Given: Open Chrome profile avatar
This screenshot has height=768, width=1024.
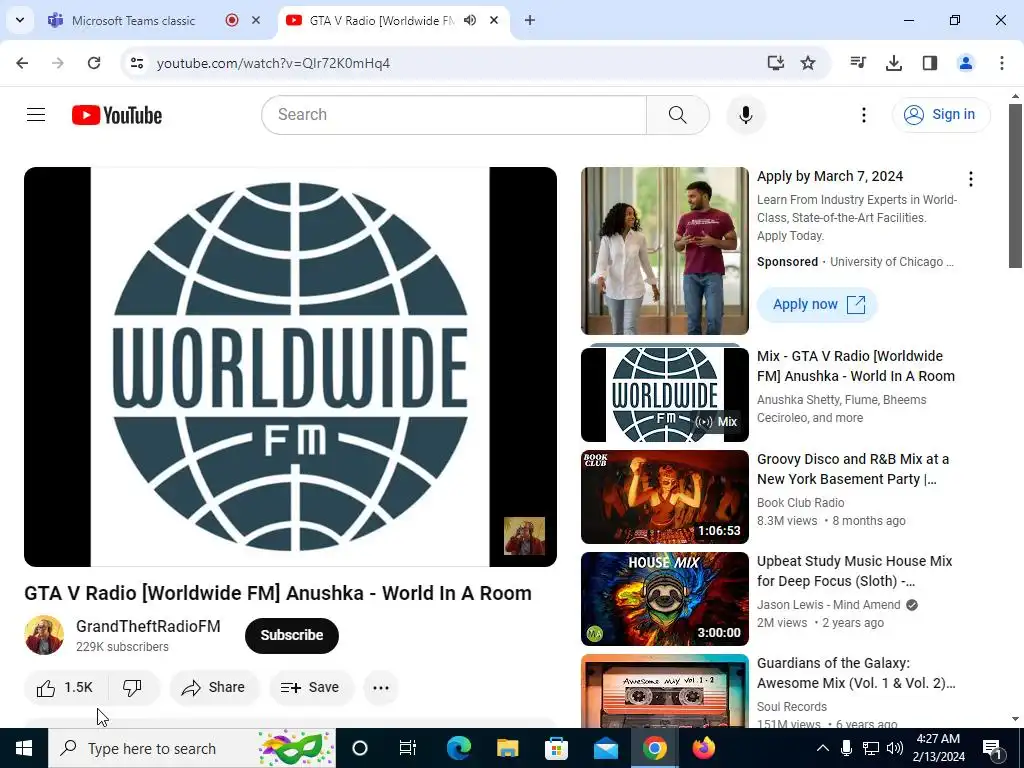Looking at the screenshot, I should (966, 63).
